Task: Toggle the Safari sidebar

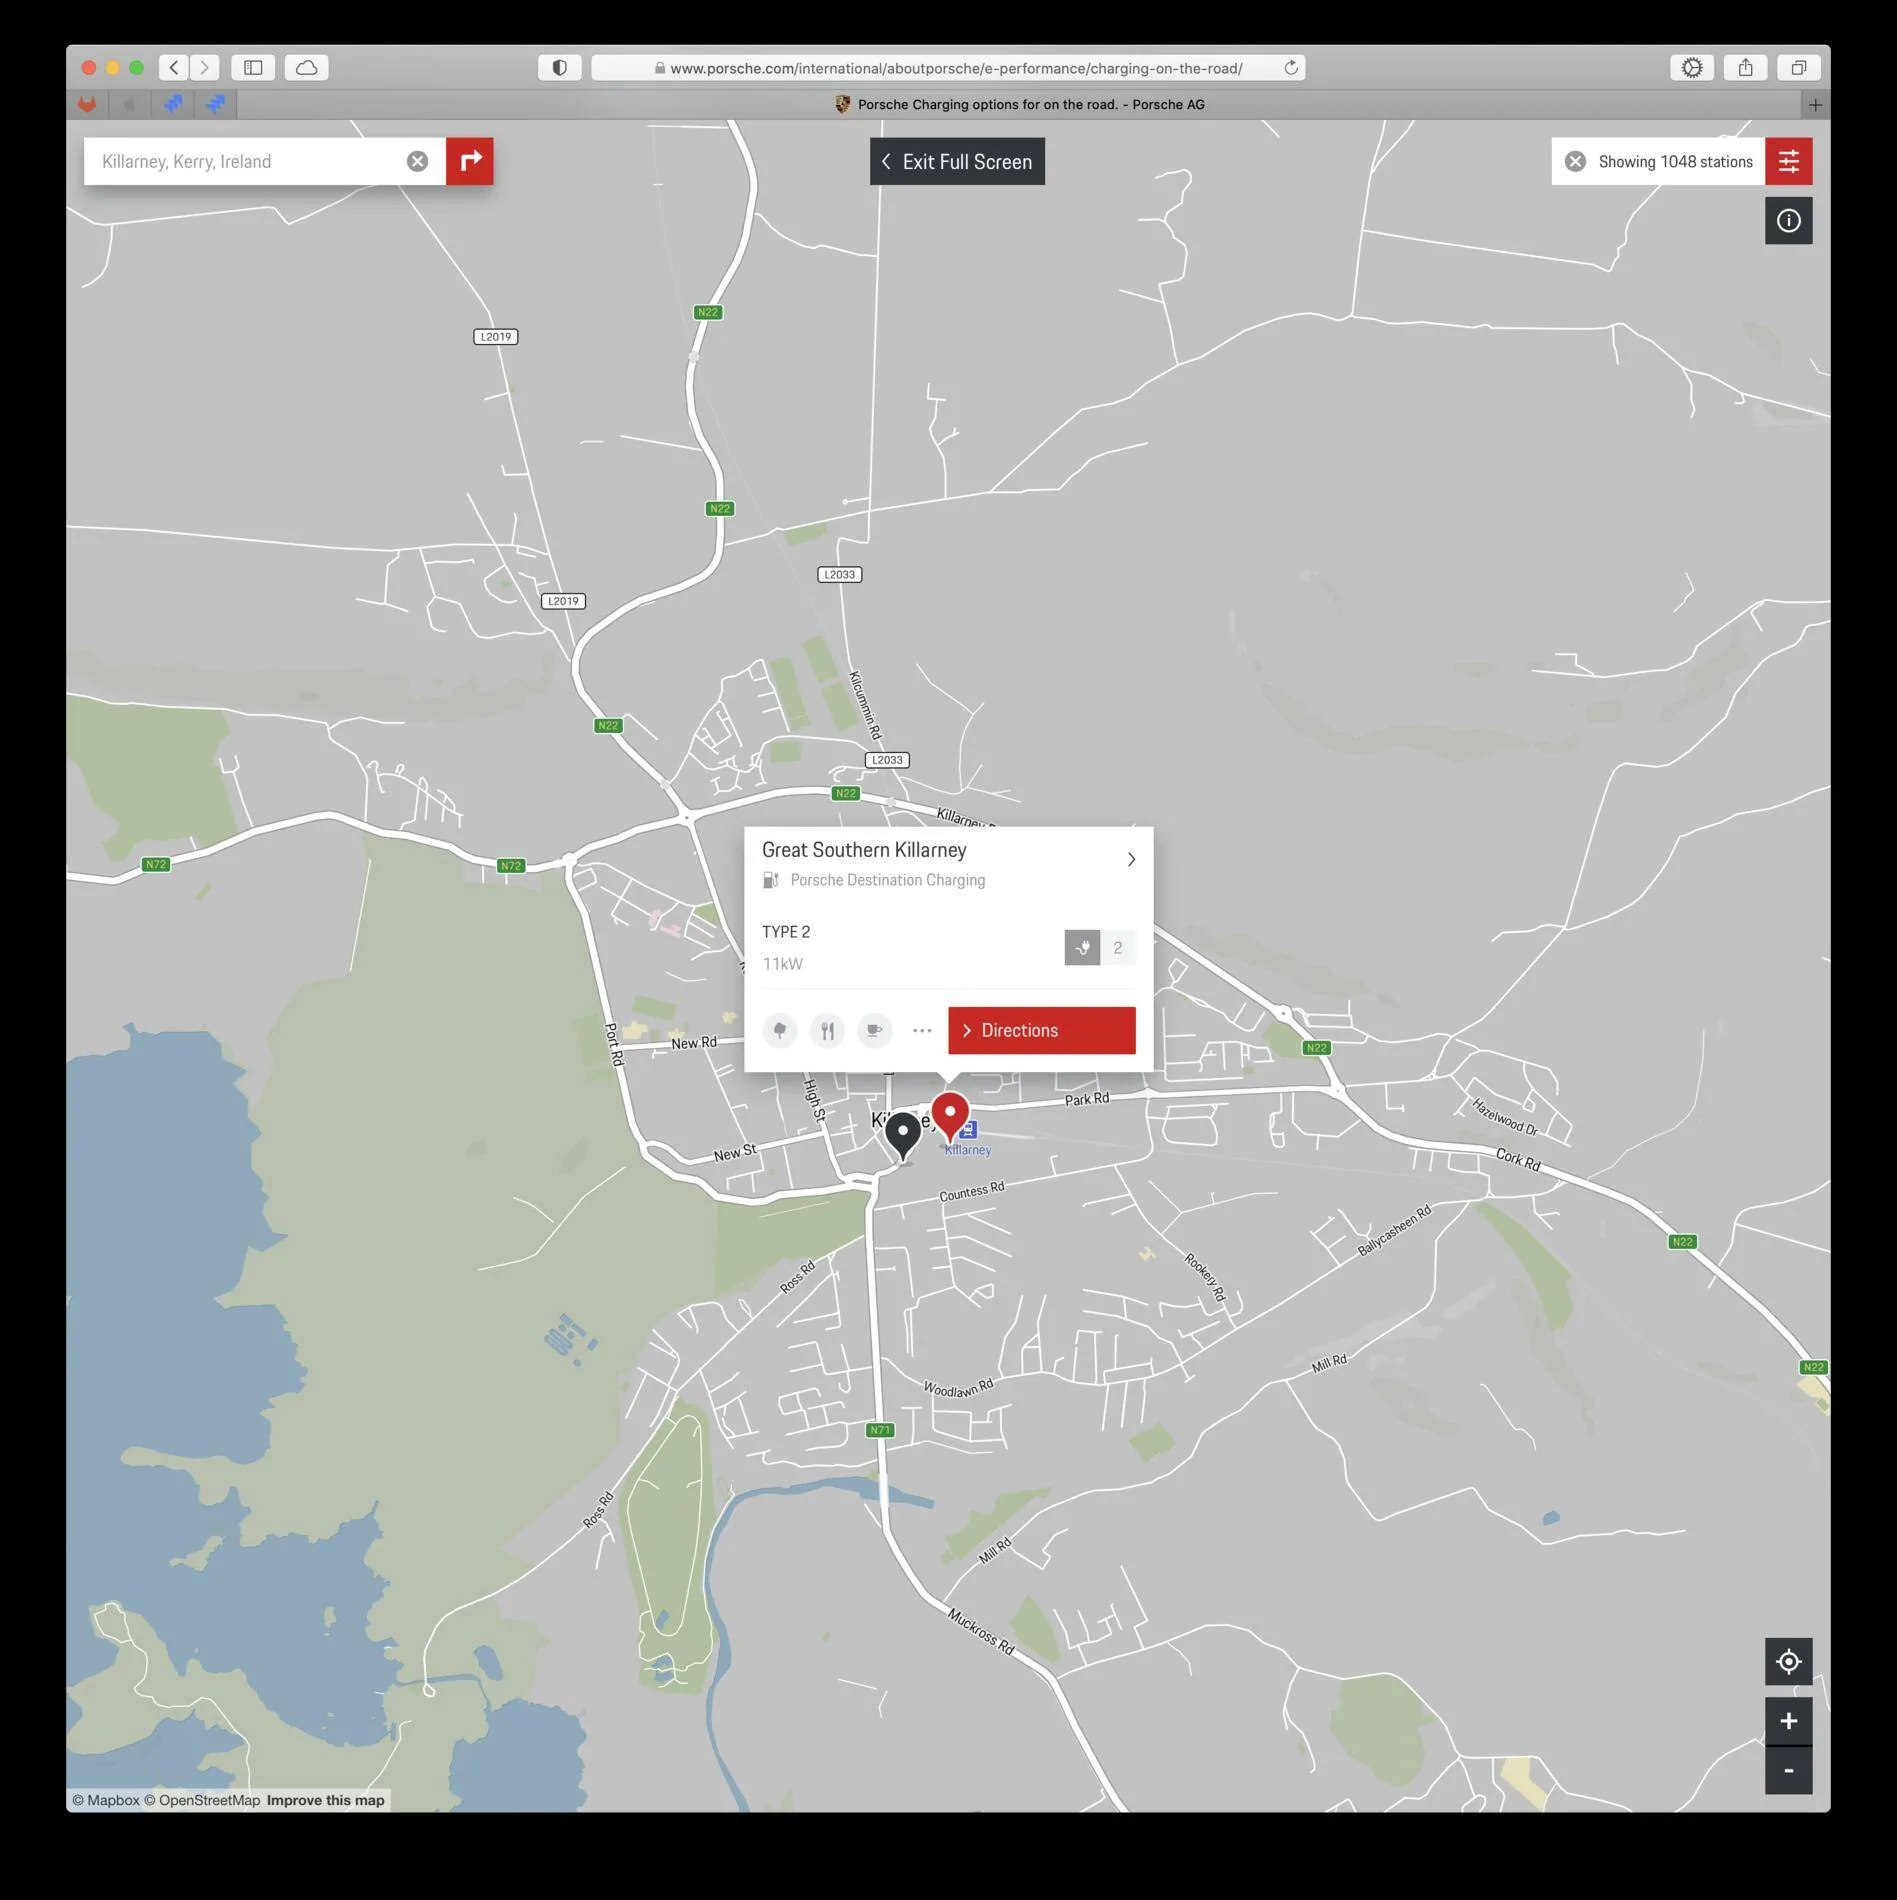Action: pos(253,67)
